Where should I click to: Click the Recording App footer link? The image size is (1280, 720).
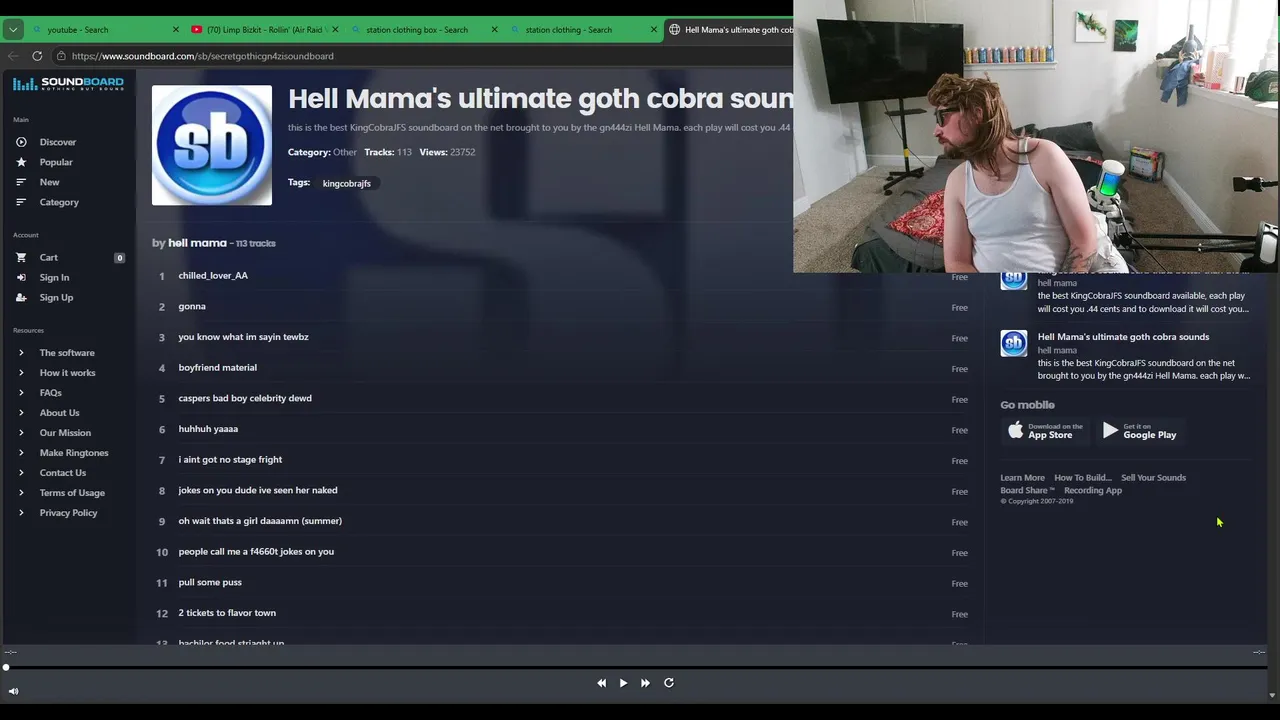1092,490
